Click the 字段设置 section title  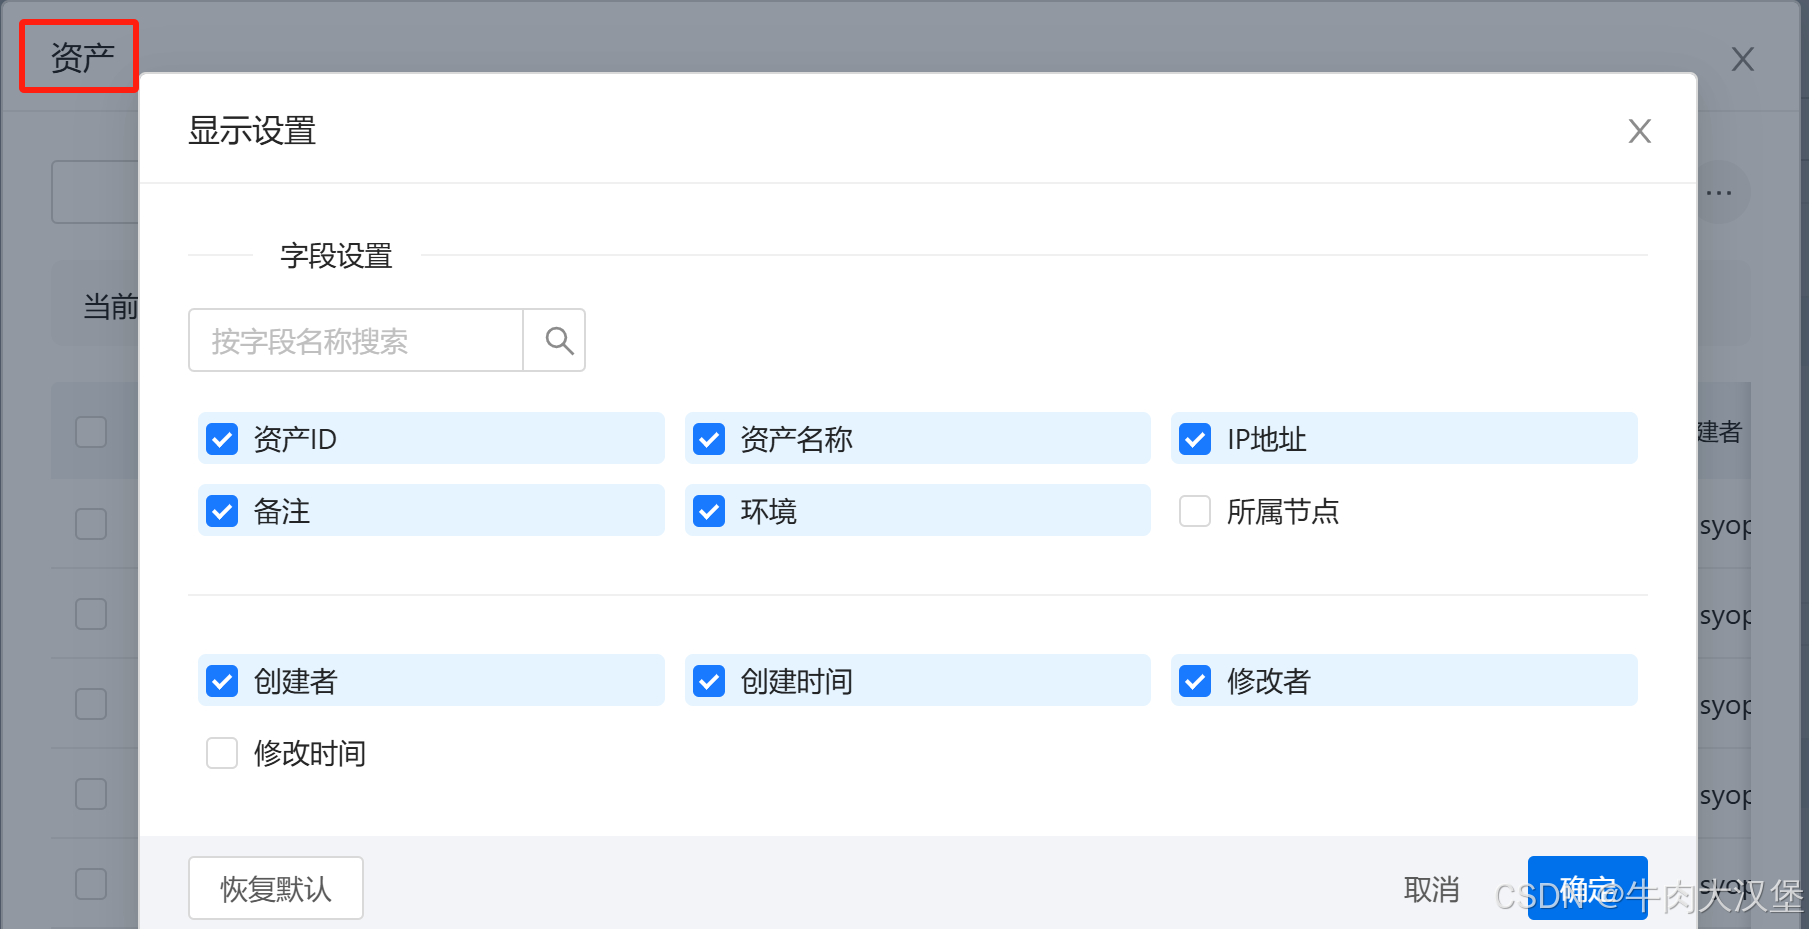pos(336,256)
